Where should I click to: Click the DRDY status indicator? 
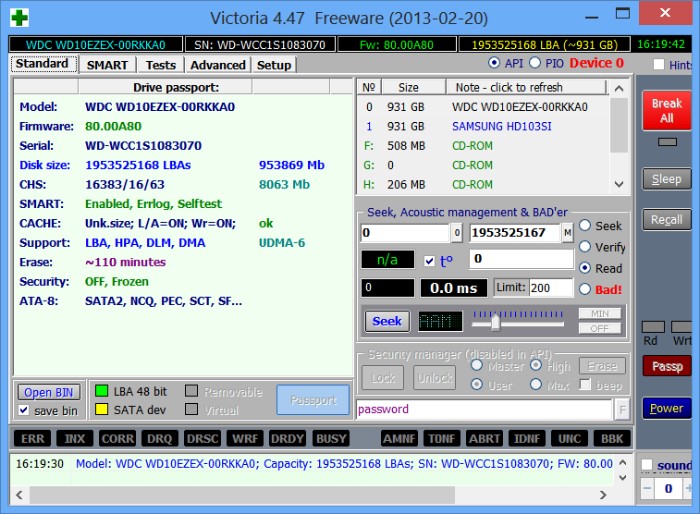click(287, 439)
